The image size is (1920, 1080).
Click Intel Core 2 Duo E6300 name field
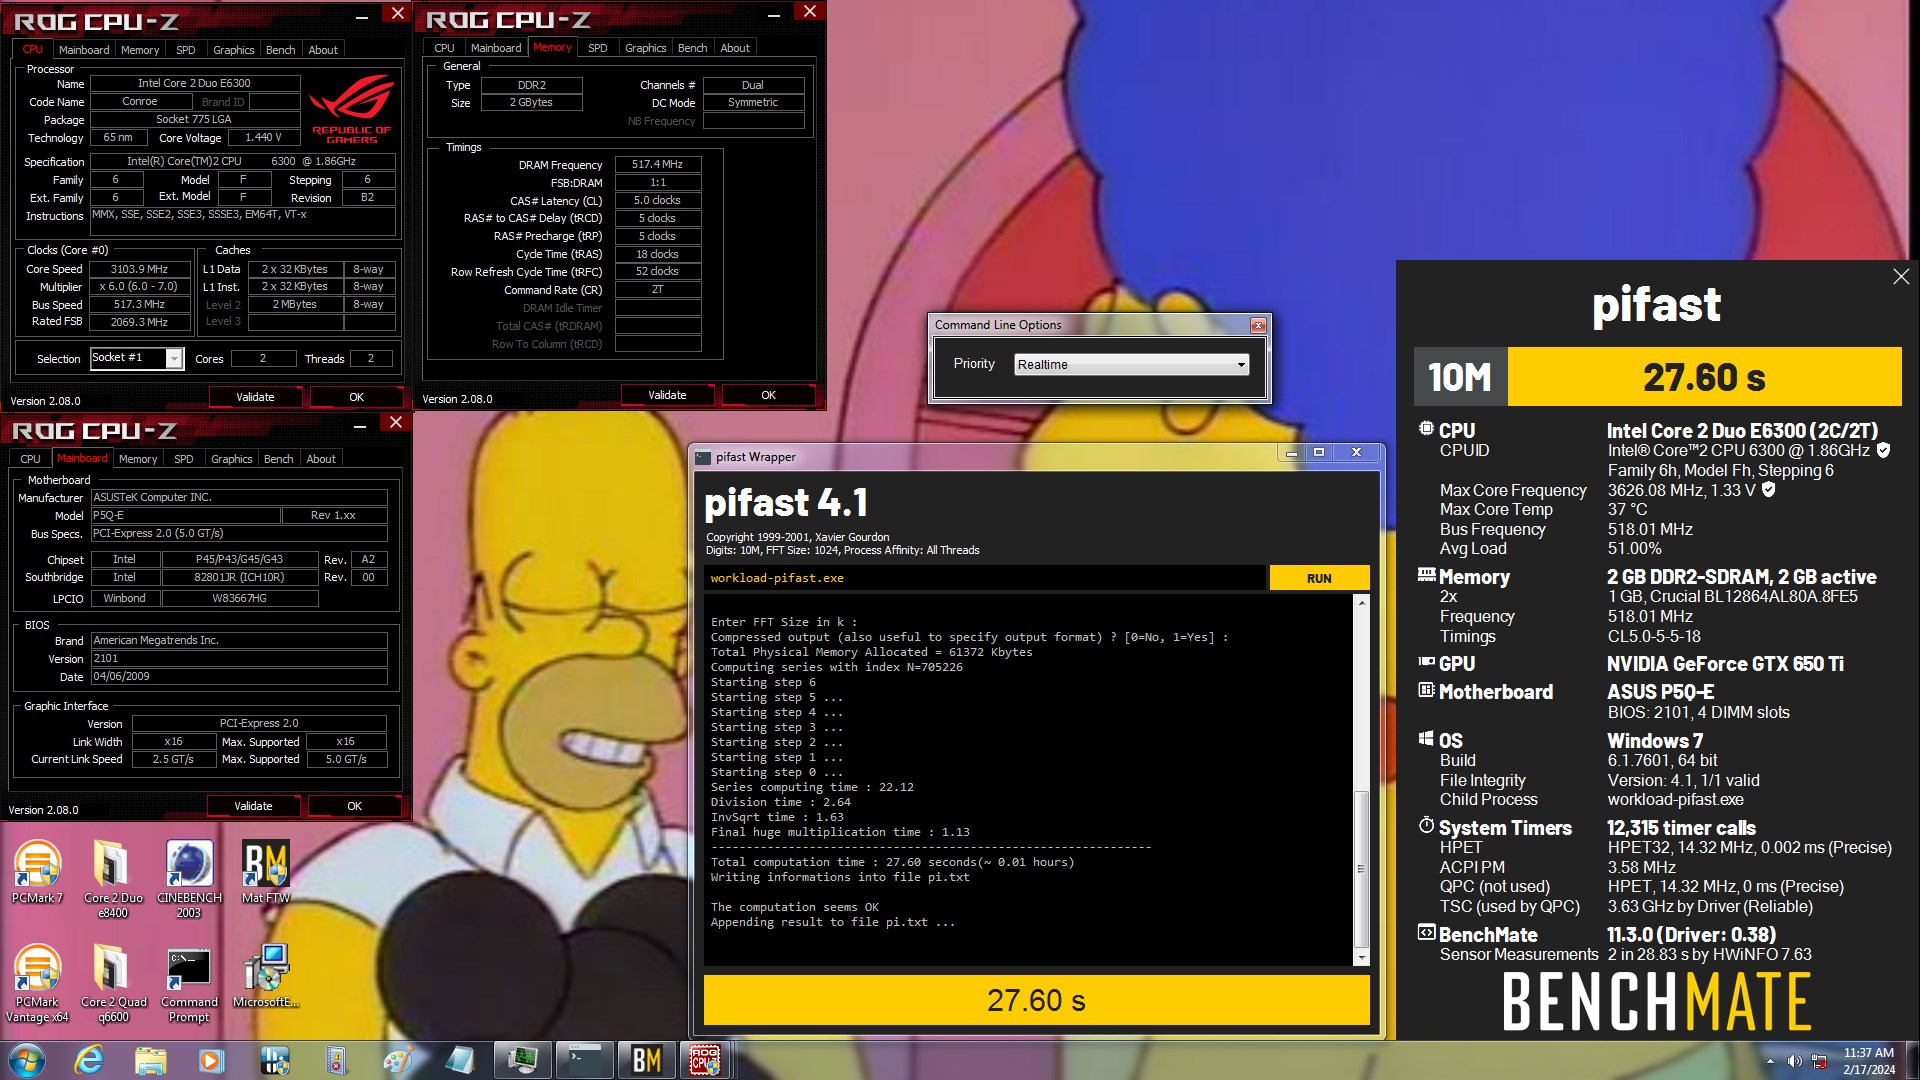[194, 84]
